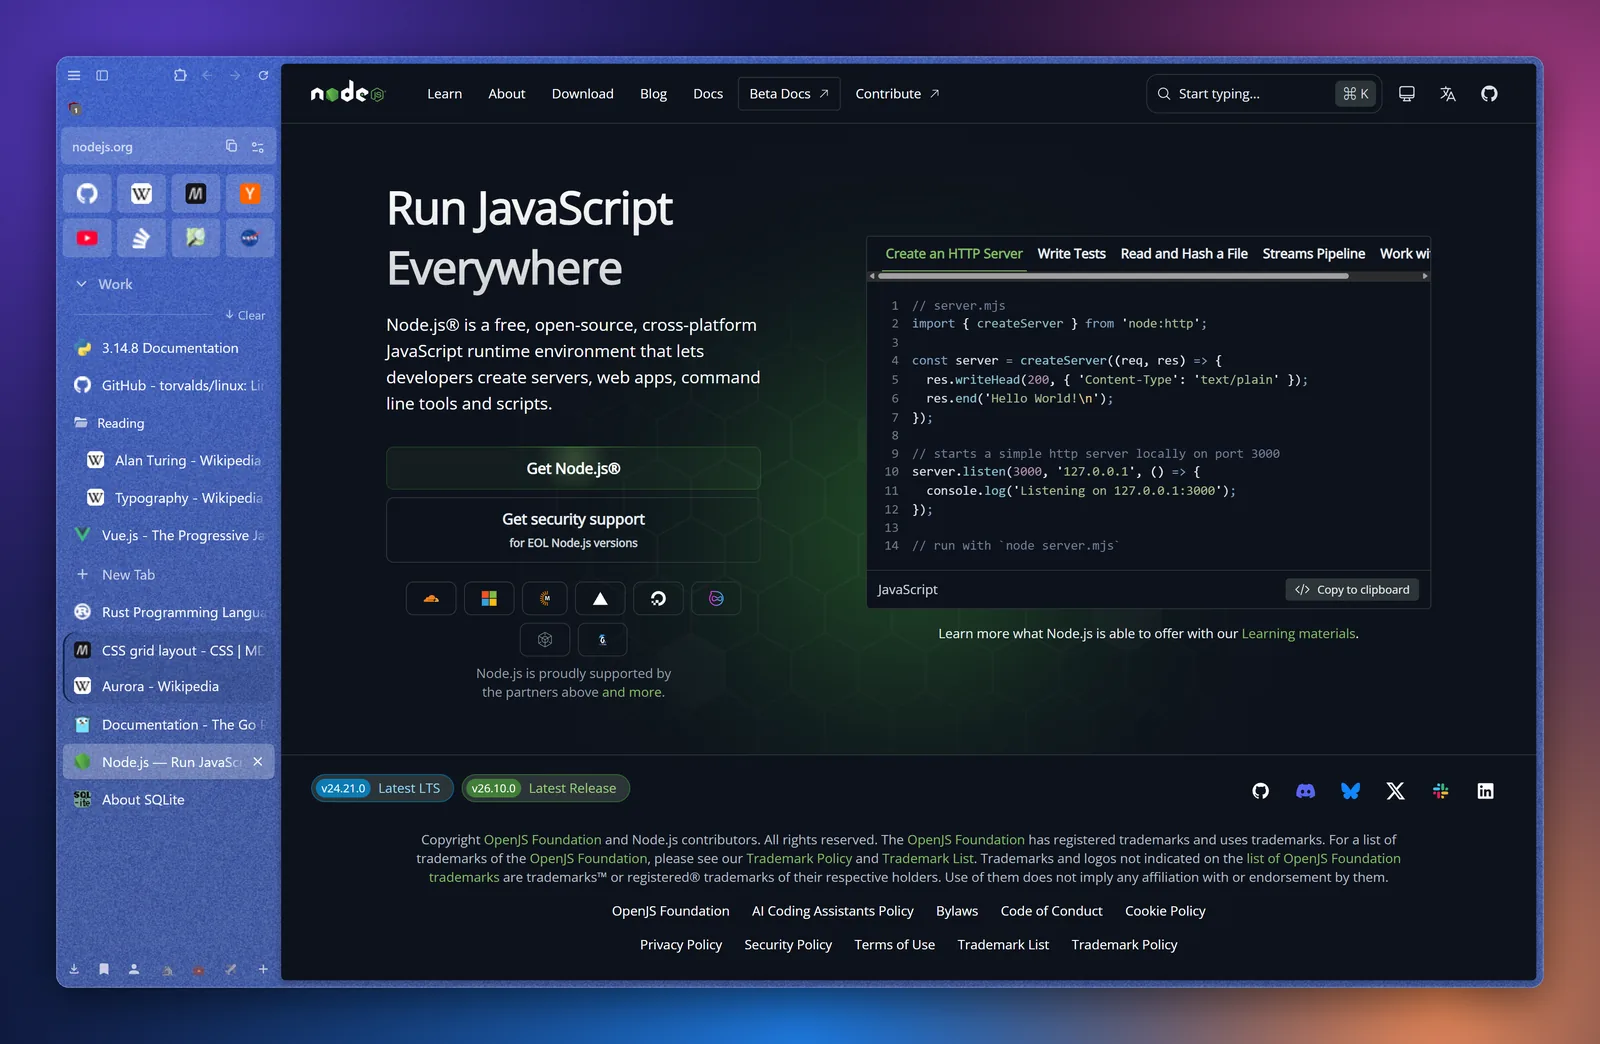Copy the nodejs.org URL with copy icon
This screenshot has height=1044, width=1600.
pyautogui.click(x=231, y=146)
